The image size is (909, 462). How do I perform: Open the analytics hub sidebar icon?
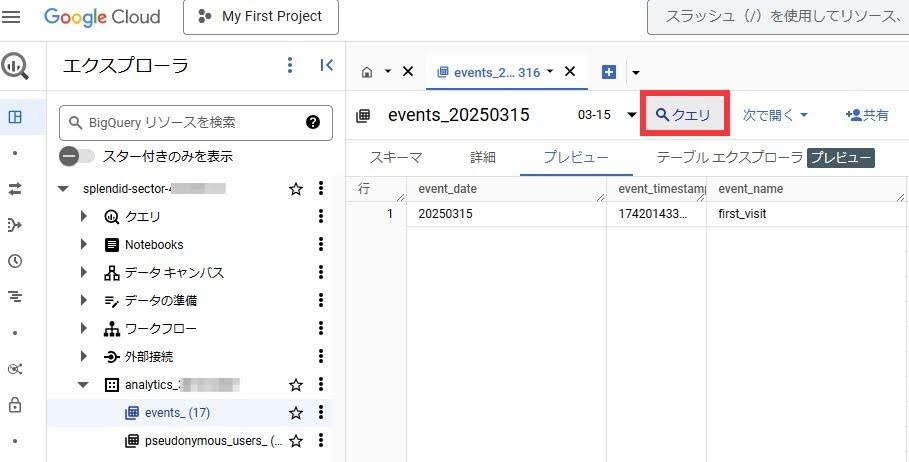15,369
